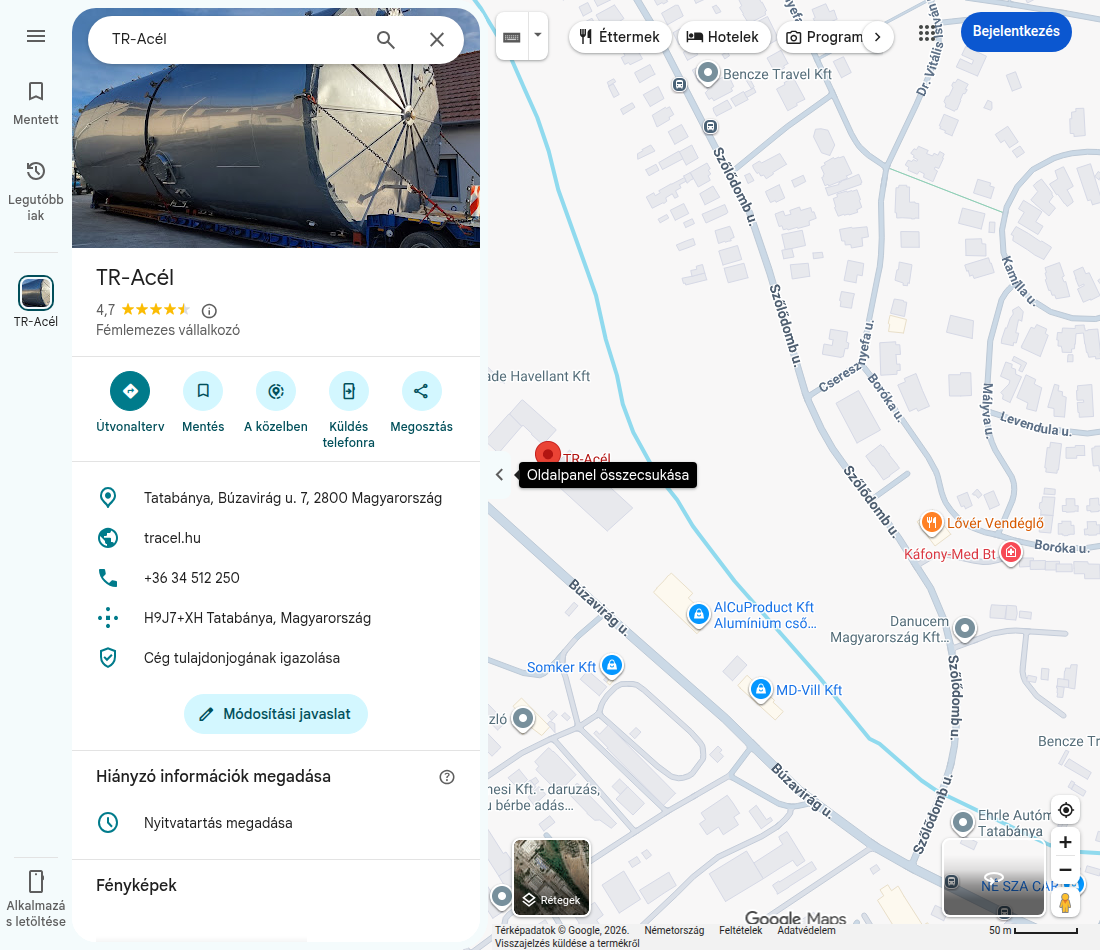This screenshot has width=1100, height=950.
Task: Click Lővér Vendéglő restaurant marker
Action: tap(930, 522)
